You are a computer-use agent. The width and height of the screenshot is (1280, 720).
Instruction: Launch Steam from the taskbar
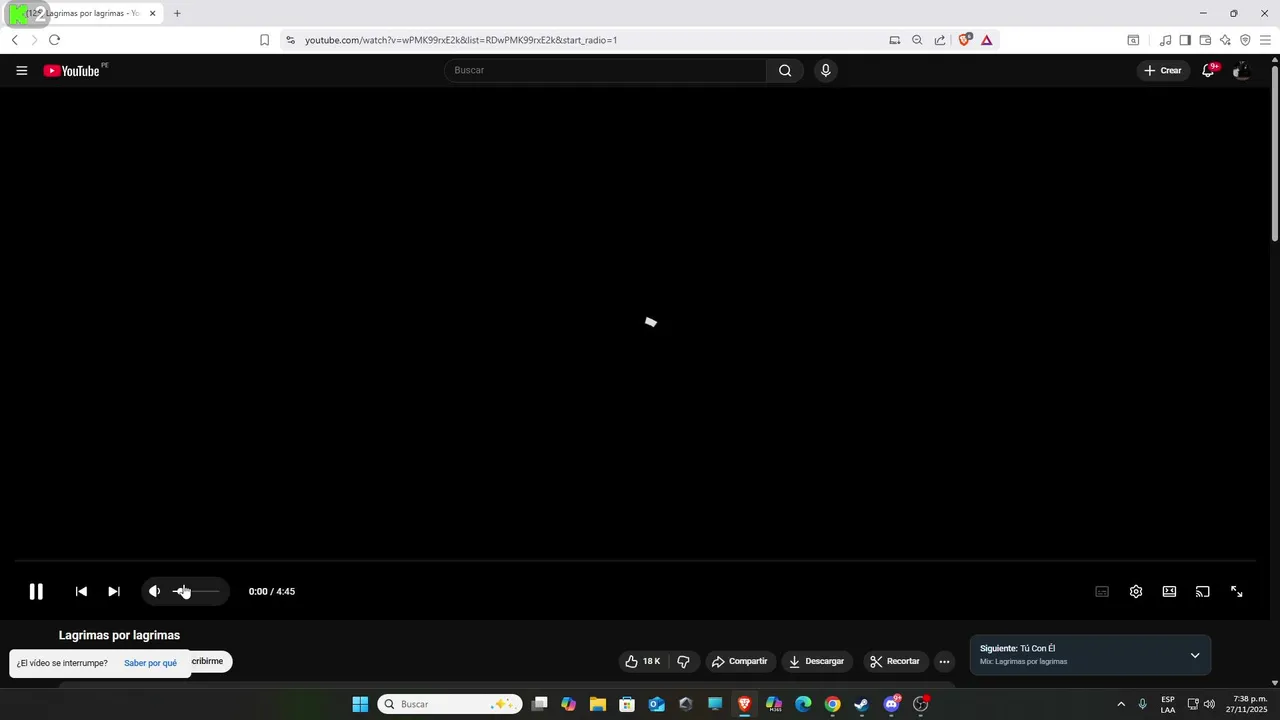(862, 704)
